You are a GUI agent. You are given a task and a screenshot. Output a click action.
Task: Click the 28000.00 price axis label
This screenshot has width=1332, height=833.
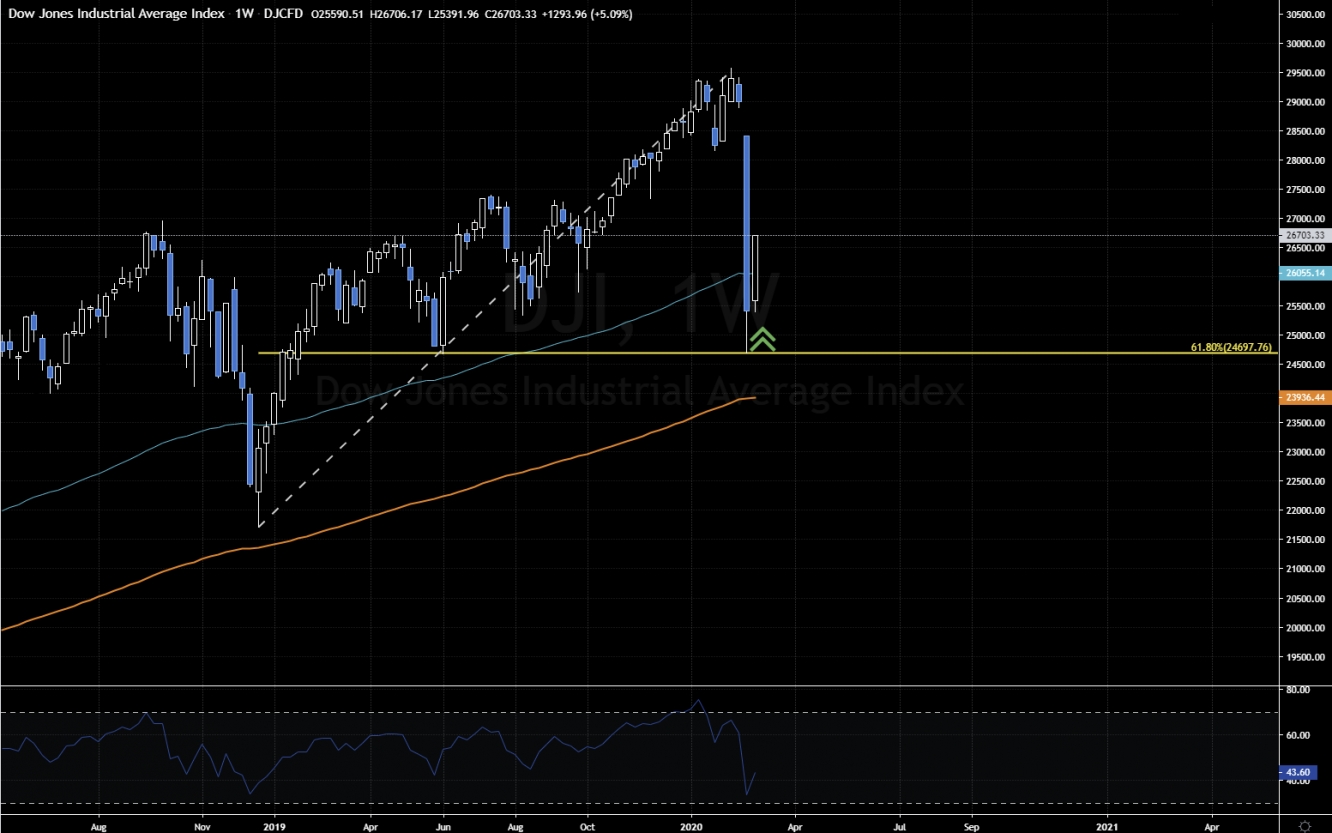[x=1304, y=161]
